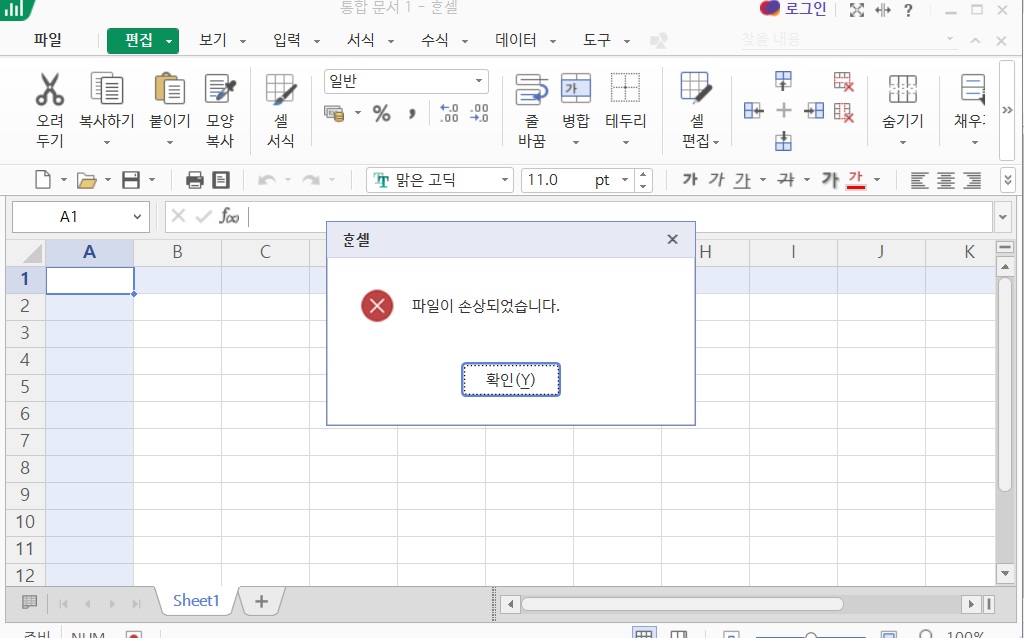Click the vertical scrollbar thumb
Screen dimensions: 1024x638
(1005, 384)
